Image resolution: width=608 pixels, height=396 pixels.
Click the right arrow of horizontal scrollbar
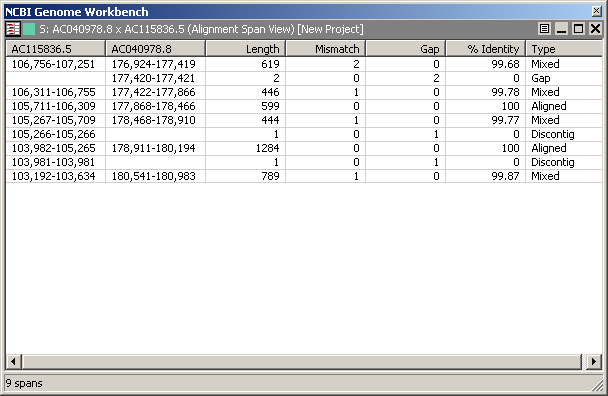(594, 361)
